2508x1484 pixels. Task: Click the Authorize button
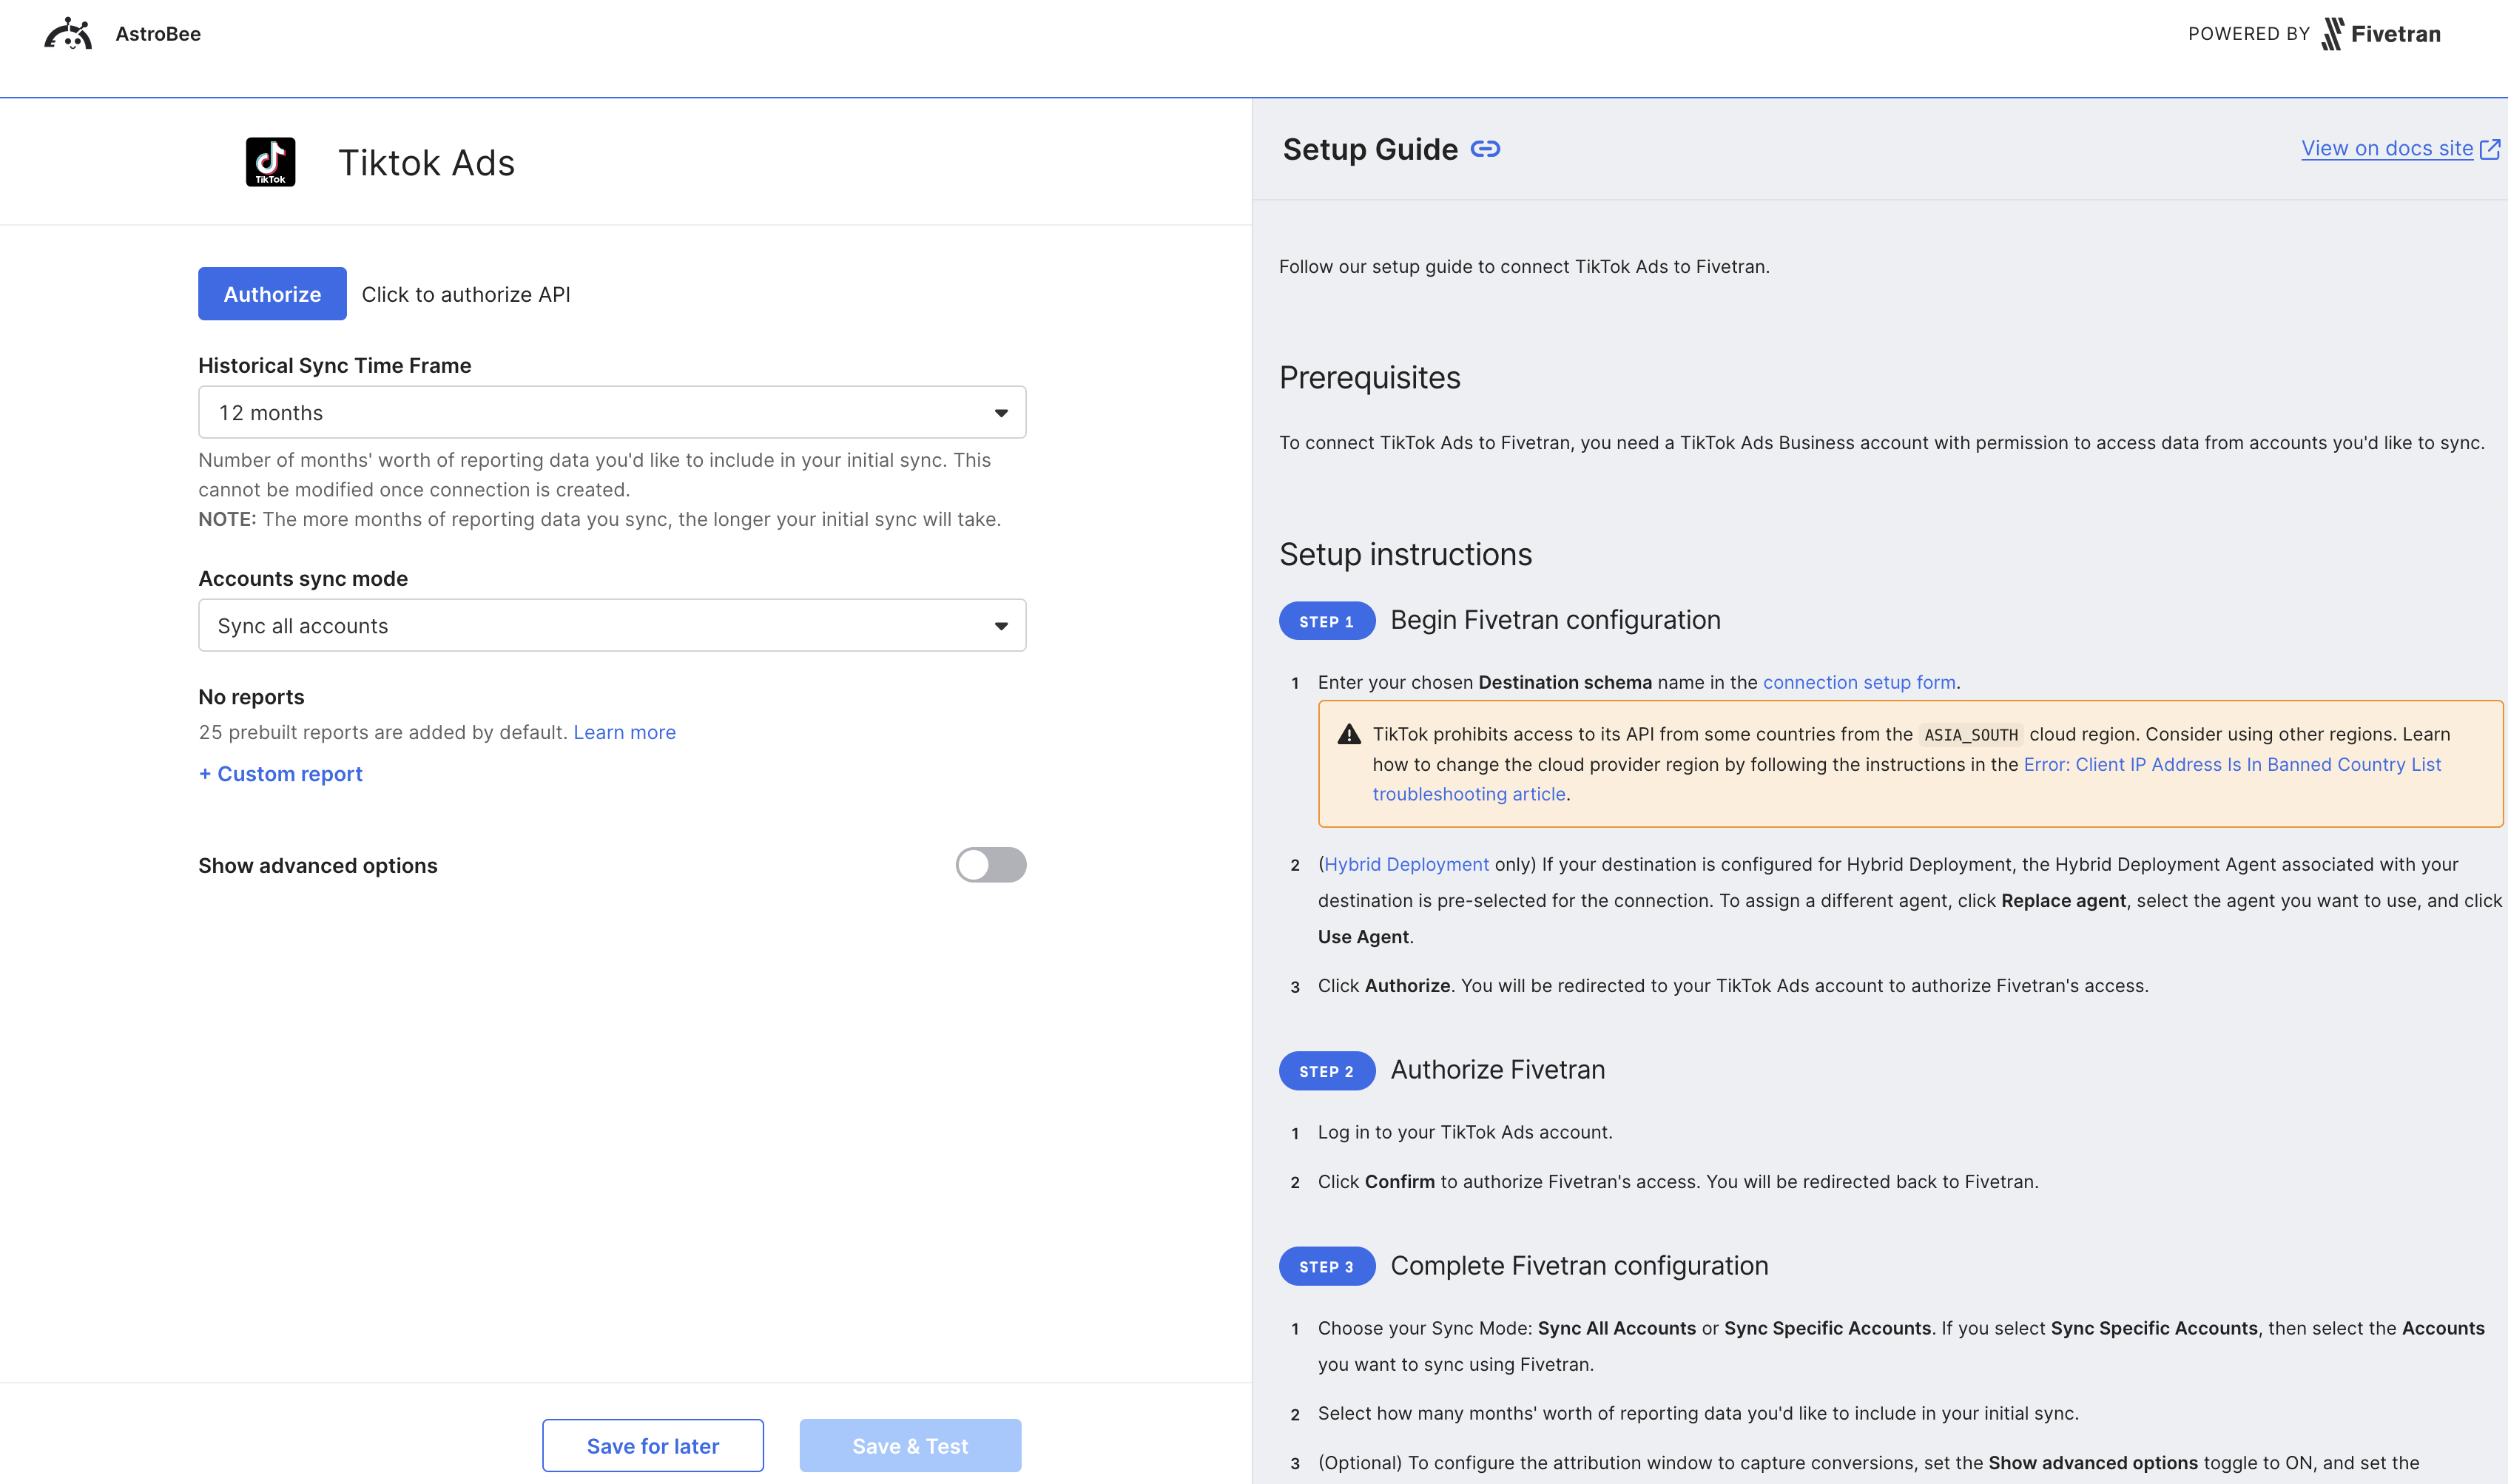pos(271,293)
